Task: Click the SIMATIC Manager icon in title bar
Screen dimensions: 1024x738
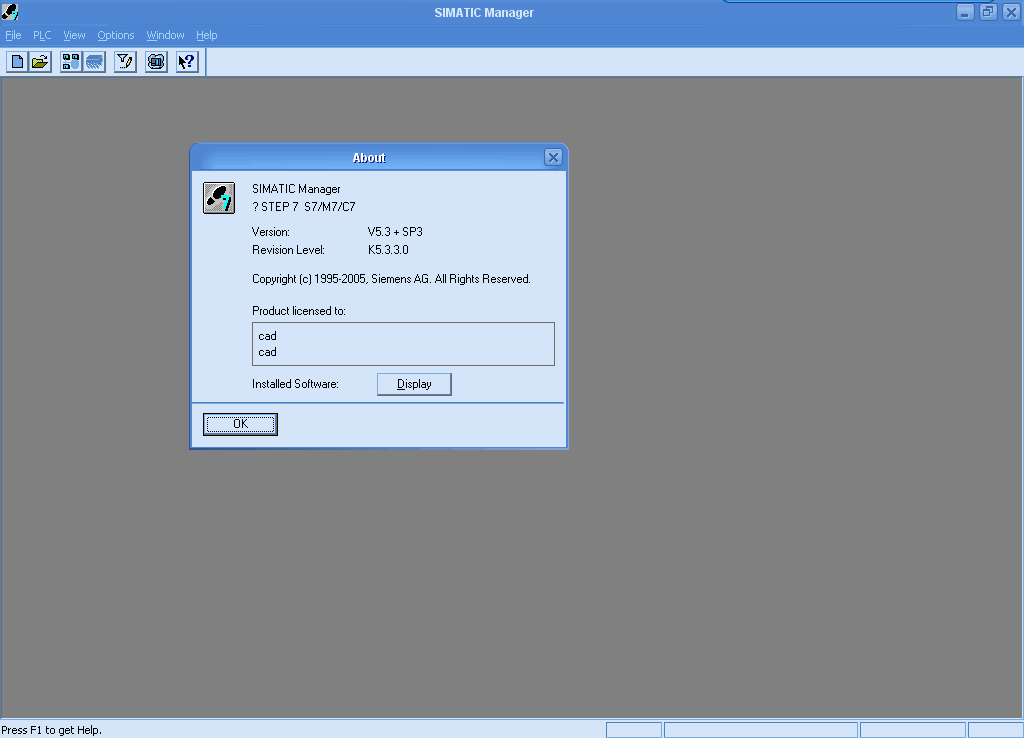Action: tap(10, 12)
